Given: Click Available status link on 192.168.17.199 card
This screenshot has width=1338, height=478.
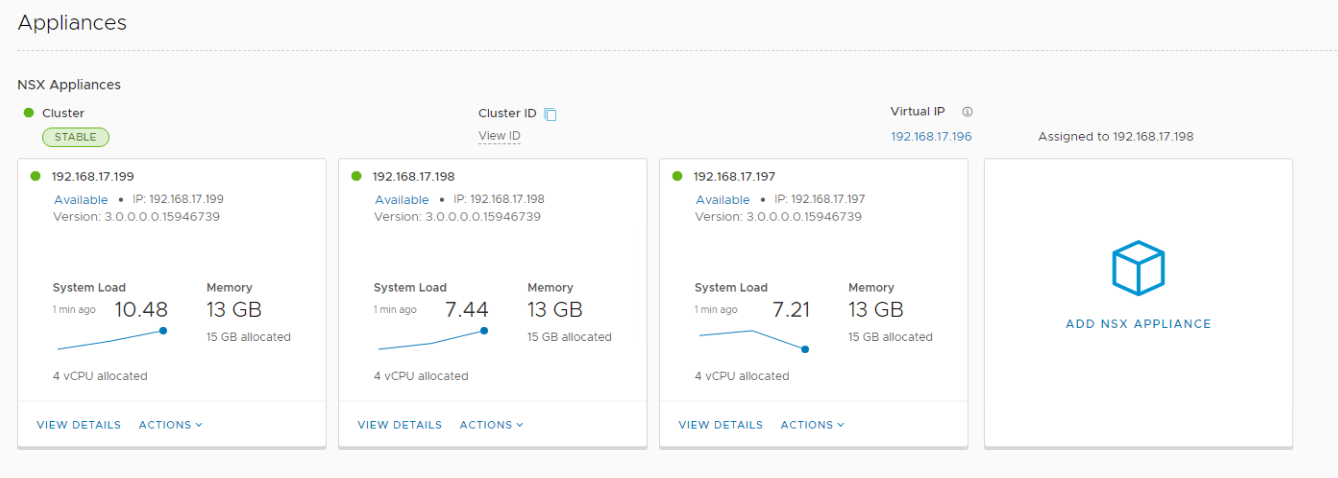Looking at the screenshot, I should click(81, 200).
